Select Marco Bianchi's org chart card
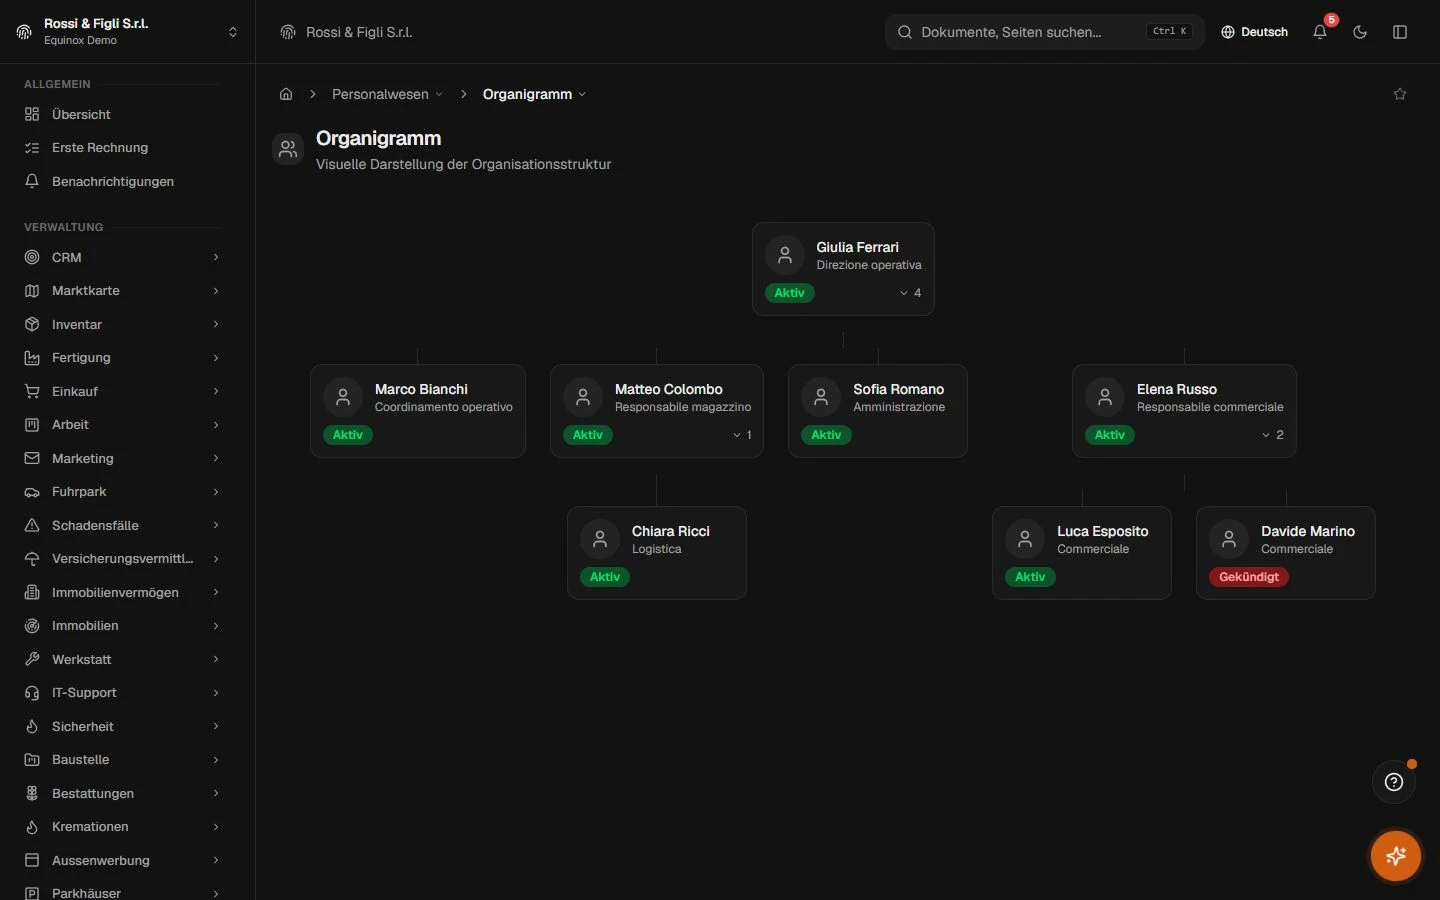 (x=418, y=411)
